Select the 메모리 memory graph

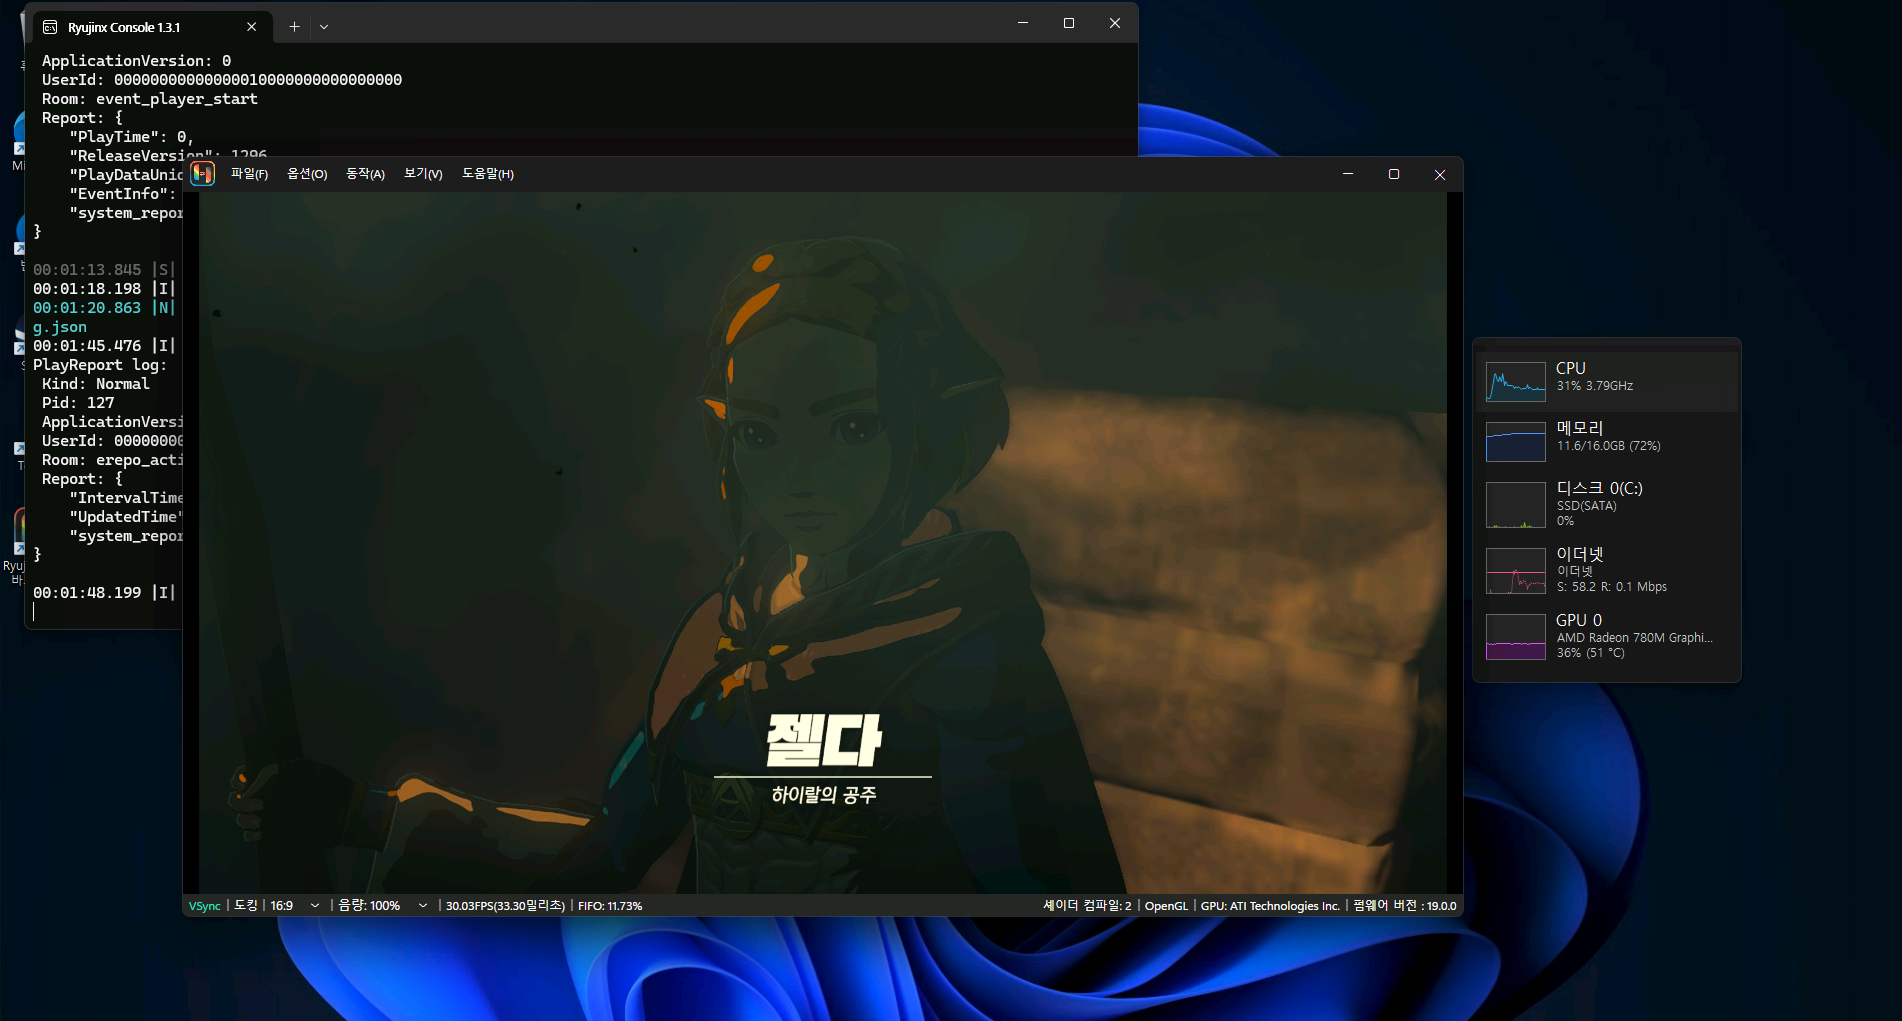click(x=1515, y=442)
